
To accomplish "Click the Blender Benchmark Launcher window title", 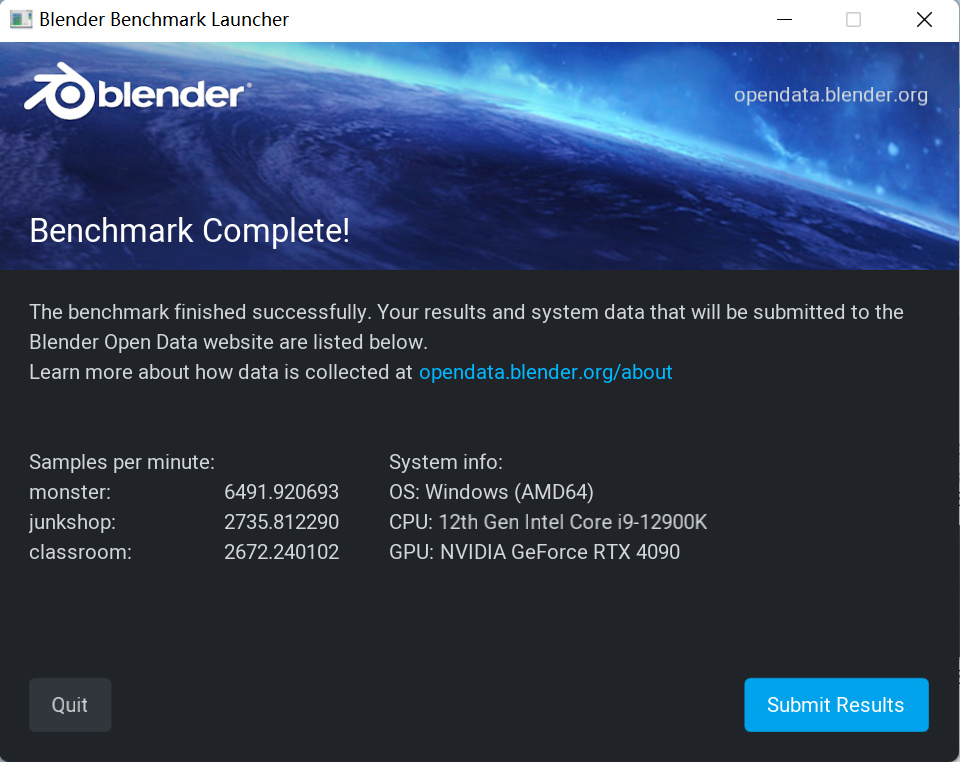I will 164,20.
